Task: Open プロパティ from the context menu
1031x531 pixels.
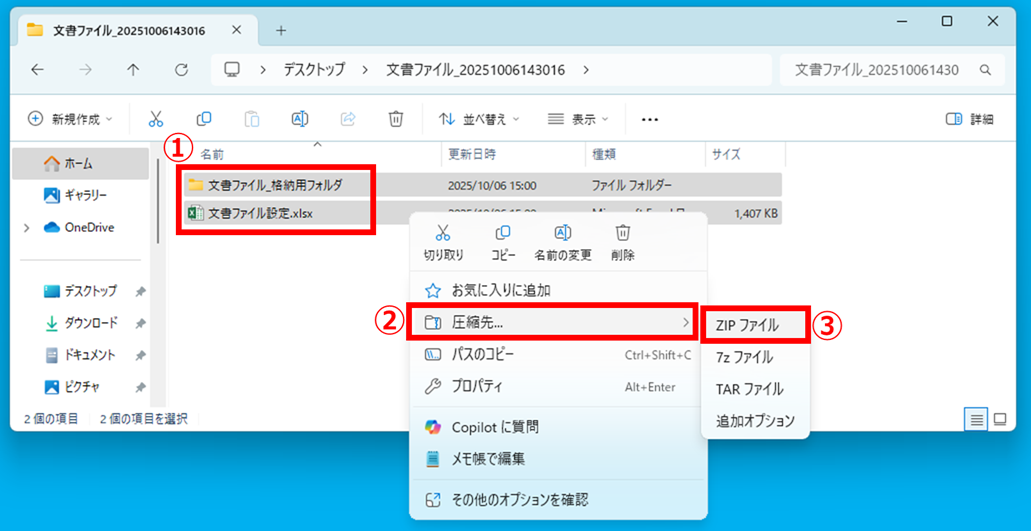Action: (558, 386)
